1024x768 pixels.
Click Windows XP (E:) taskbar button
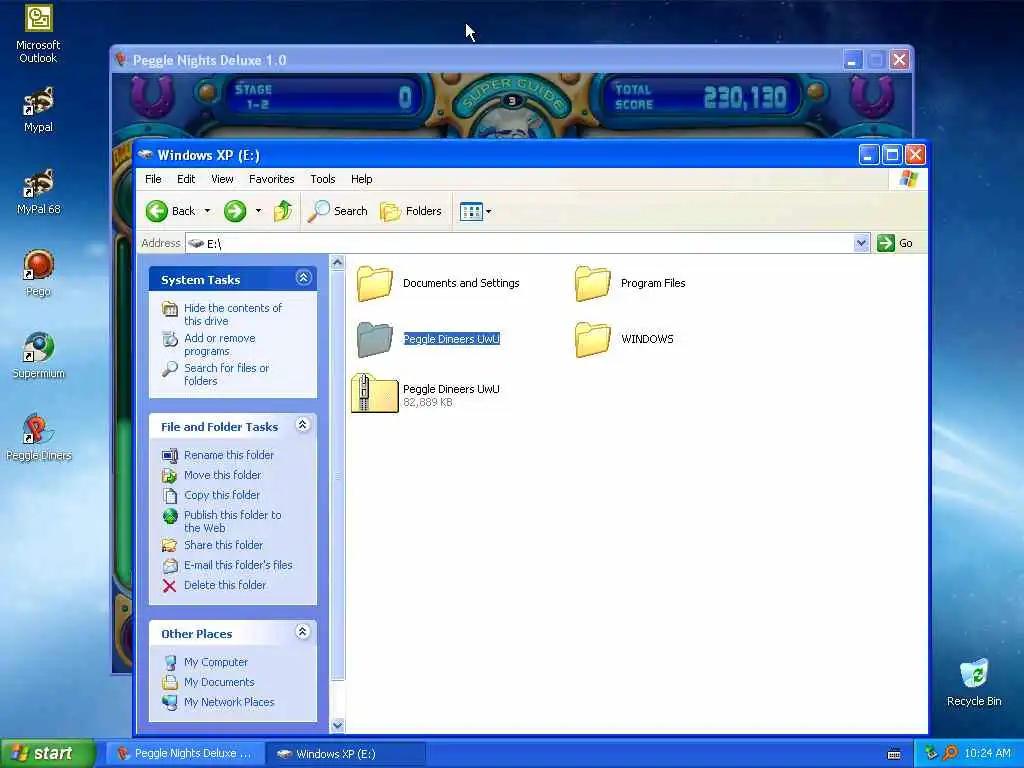click(346, 754)
